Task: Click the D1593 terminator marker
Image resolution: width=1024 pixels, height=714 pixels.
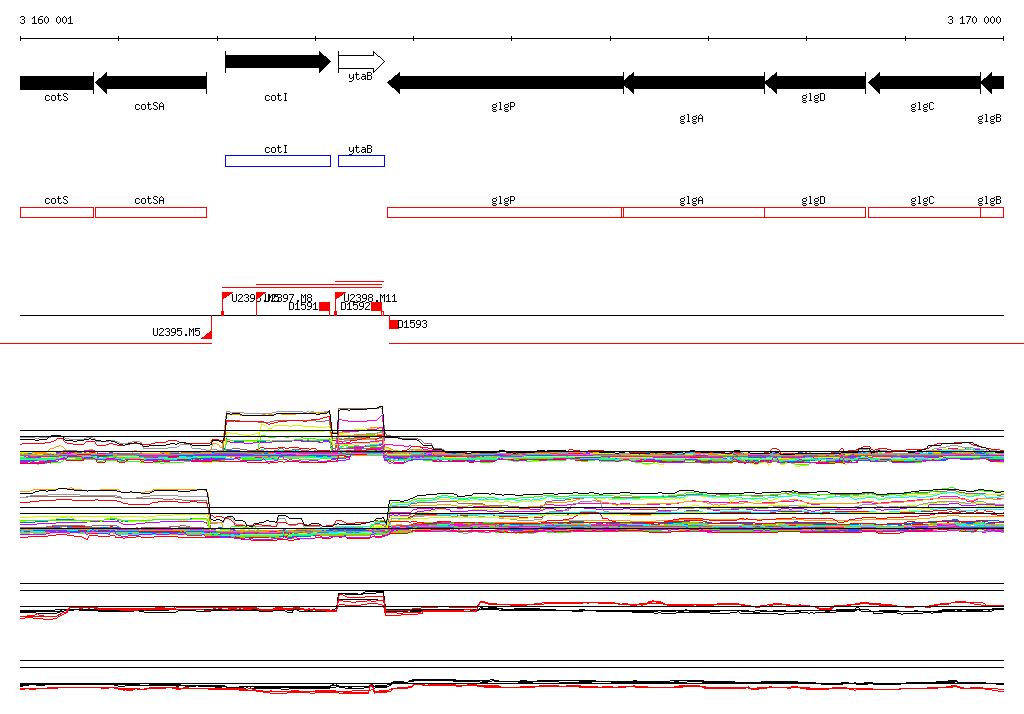Action: click(393, 324)
